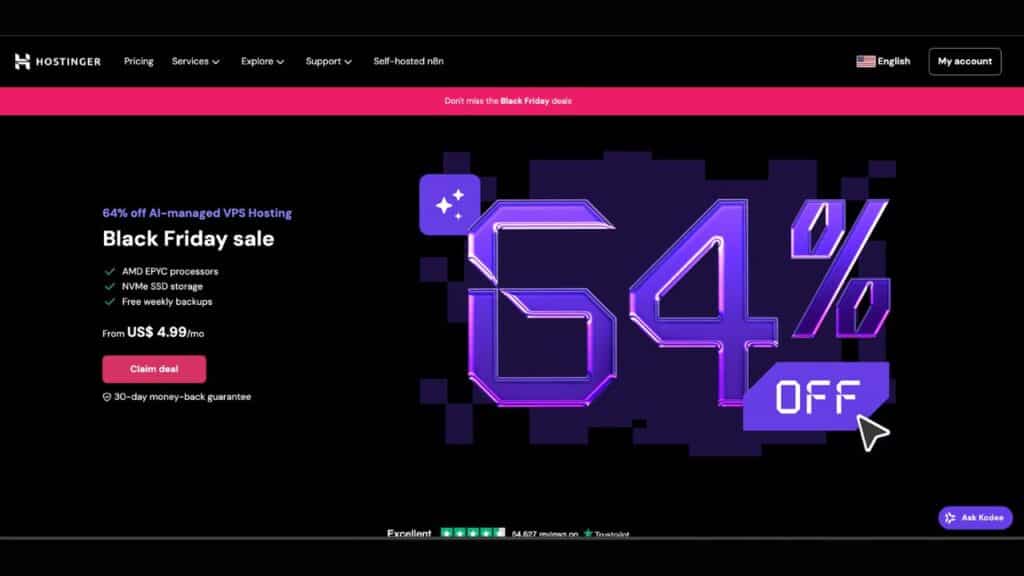Click the green Trustpilot star rating
Viewport: 1024px width, 576px height.
pyautogui.click(x=471, y=534)
